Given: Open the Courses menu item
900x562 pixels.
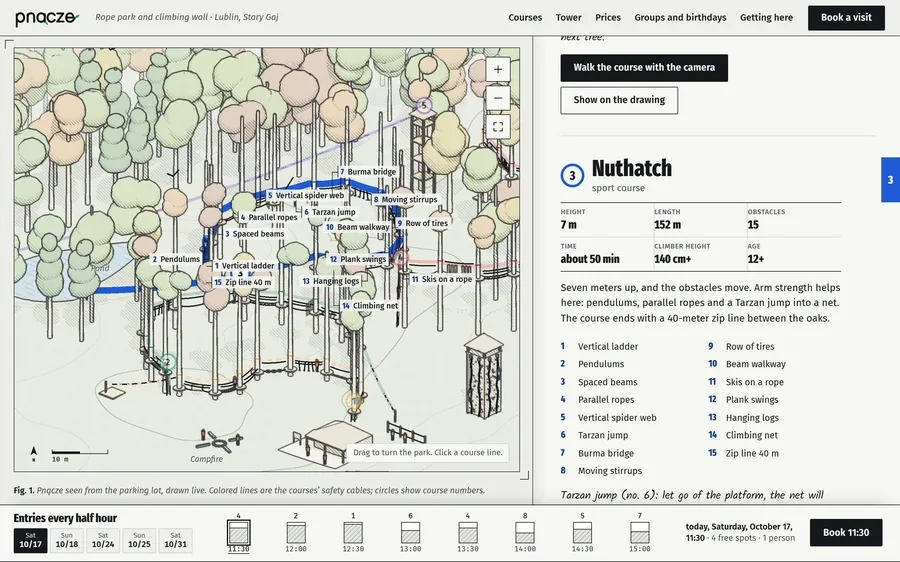Looking at the screenshot, I should [x=525, y=17].
